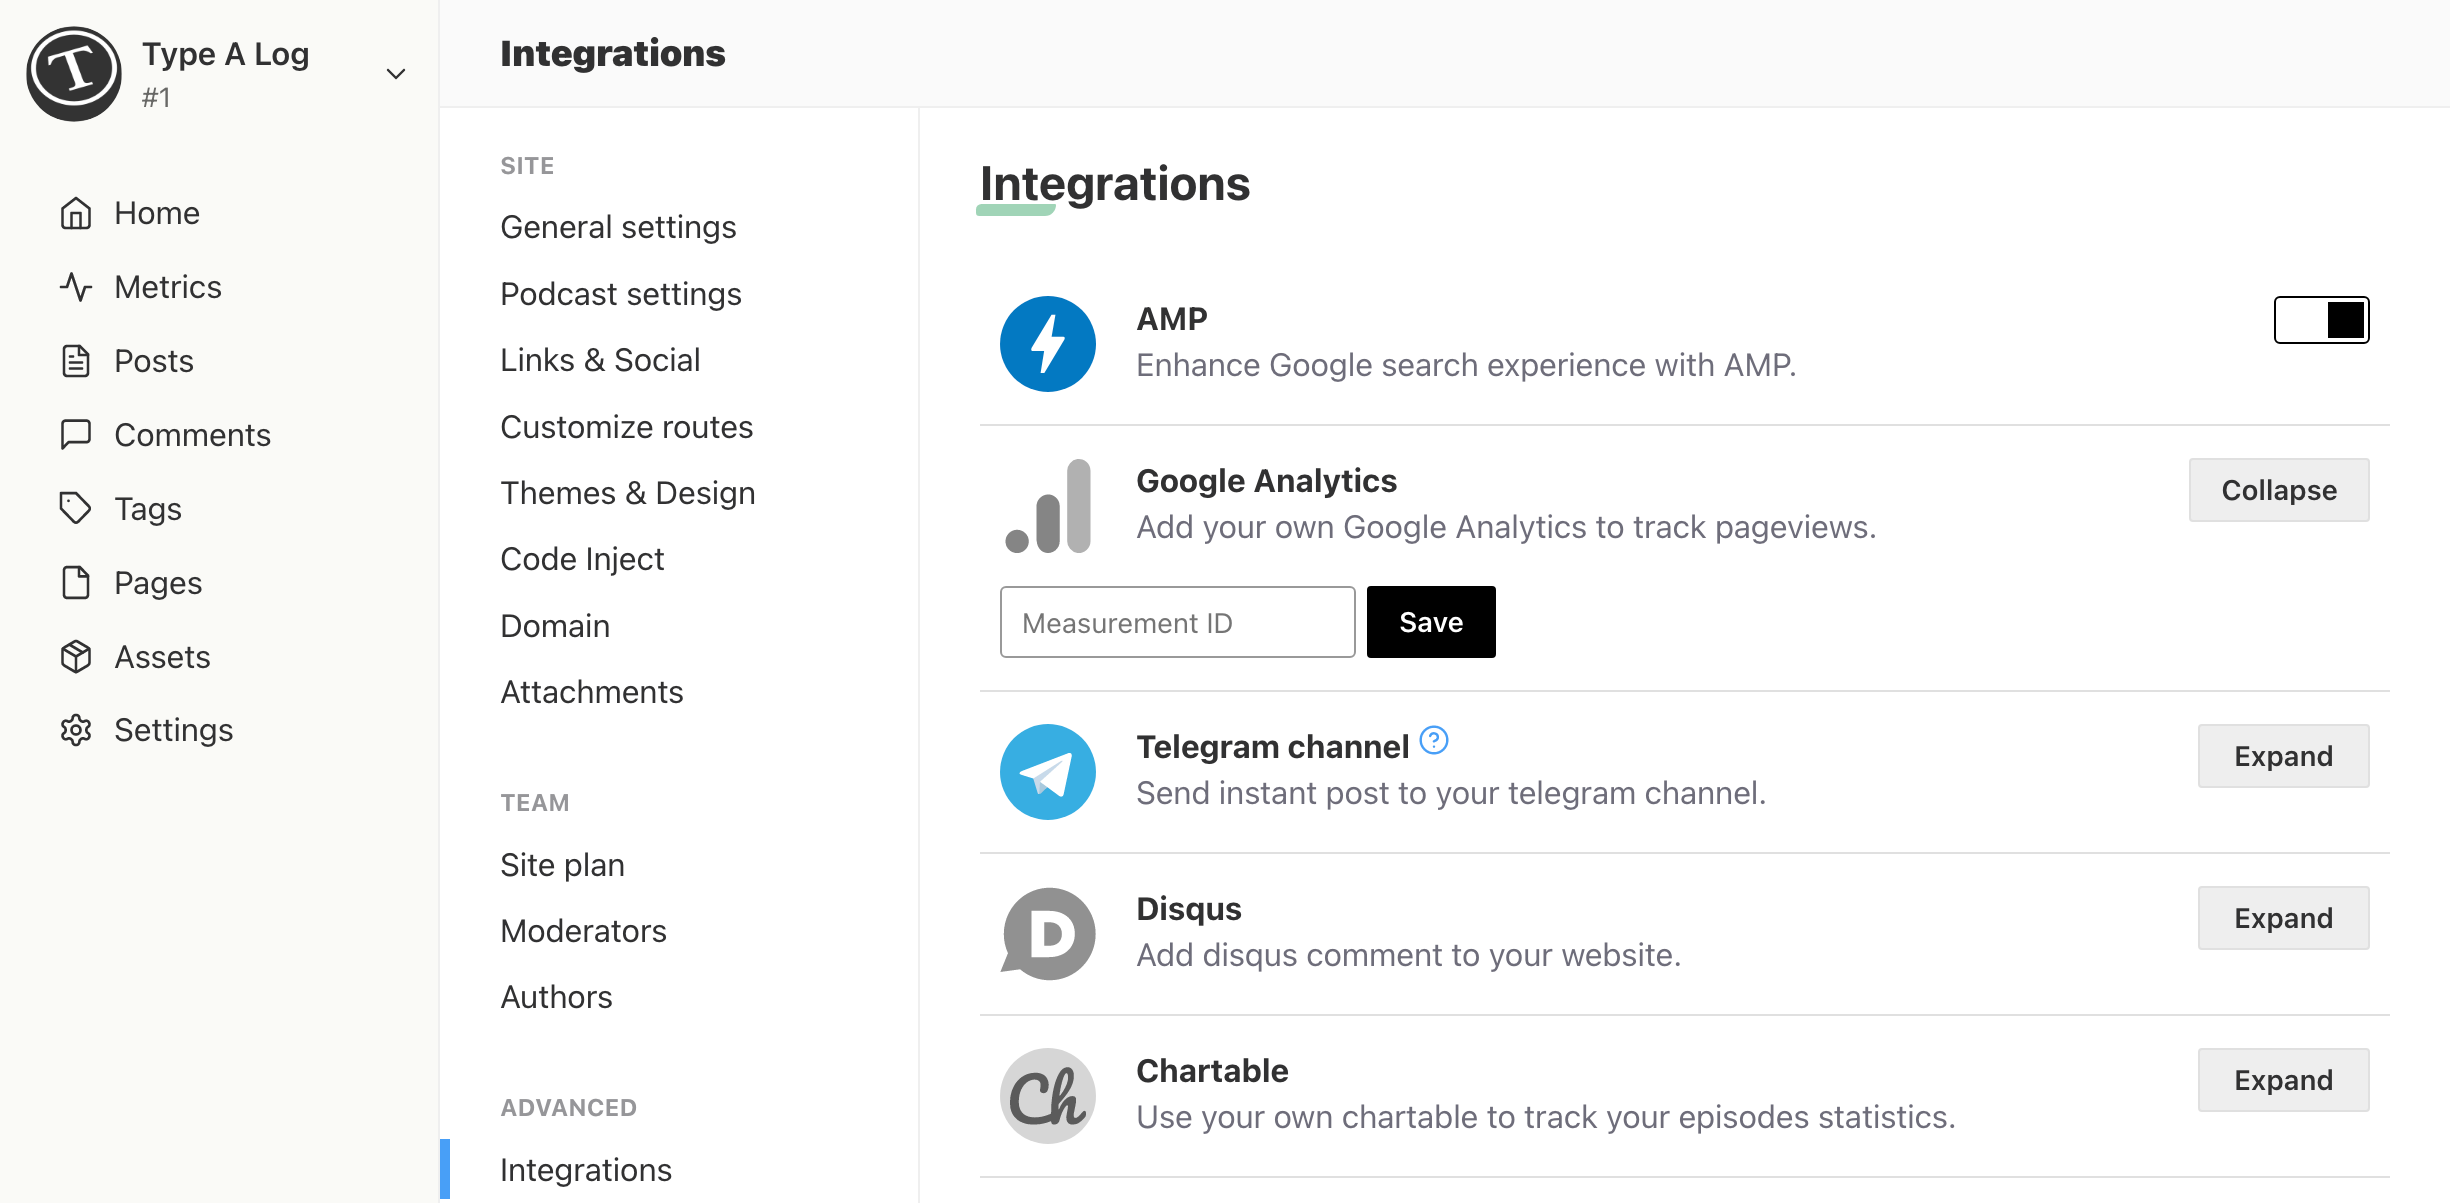Viewport: 2450px width, 1203px height.
Task: Click the Disqus logo icon
Action: pos(1048,934)
